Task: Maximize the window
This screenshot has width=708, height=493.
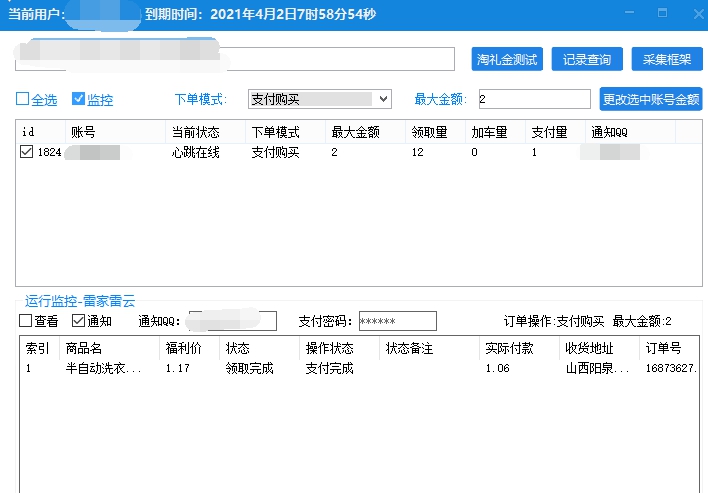Action: click(662, 13)
